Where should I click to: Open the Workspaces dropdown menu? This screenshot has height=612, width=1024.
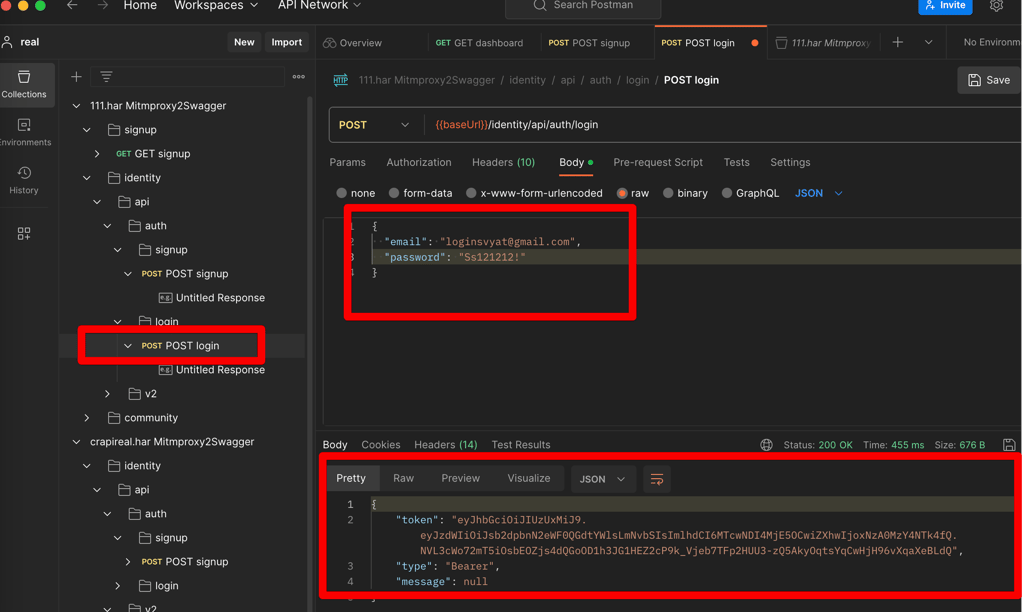pos(216,5)
